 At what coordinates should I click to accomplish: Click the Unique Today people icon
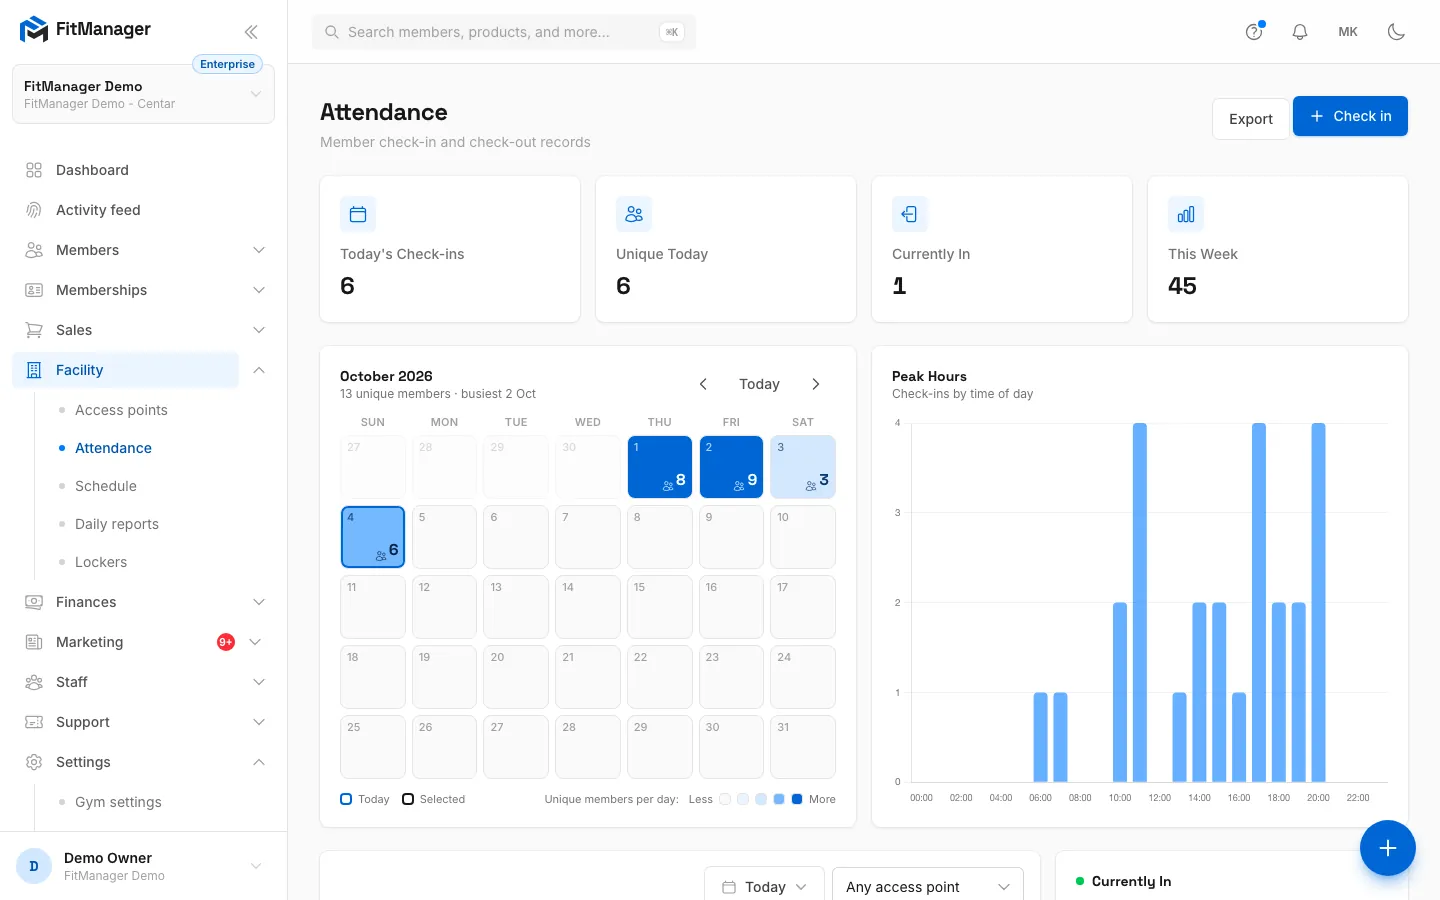click(x=634, y=214)
